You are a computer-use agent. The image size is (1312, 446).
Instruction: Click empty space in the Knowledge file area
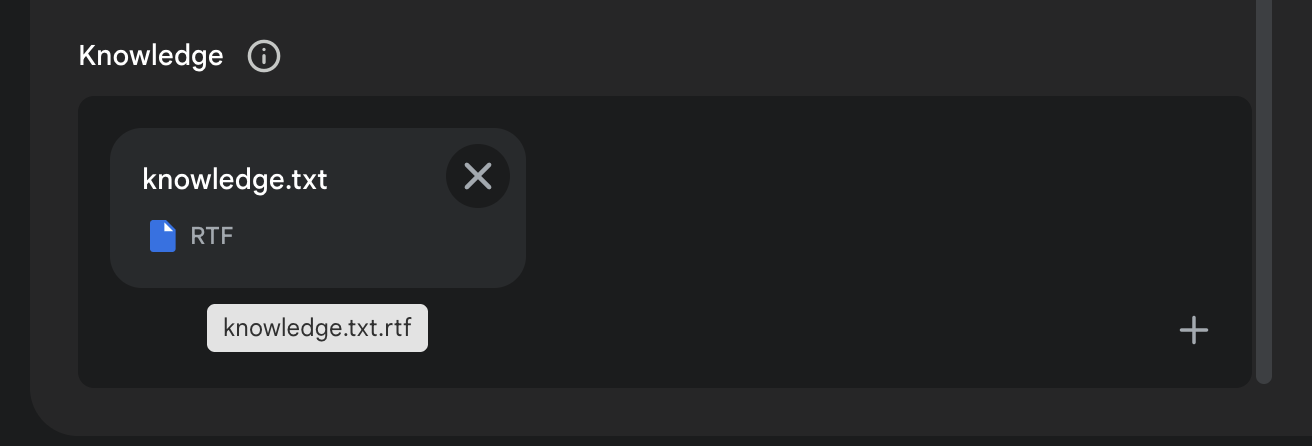coord(850,220)
